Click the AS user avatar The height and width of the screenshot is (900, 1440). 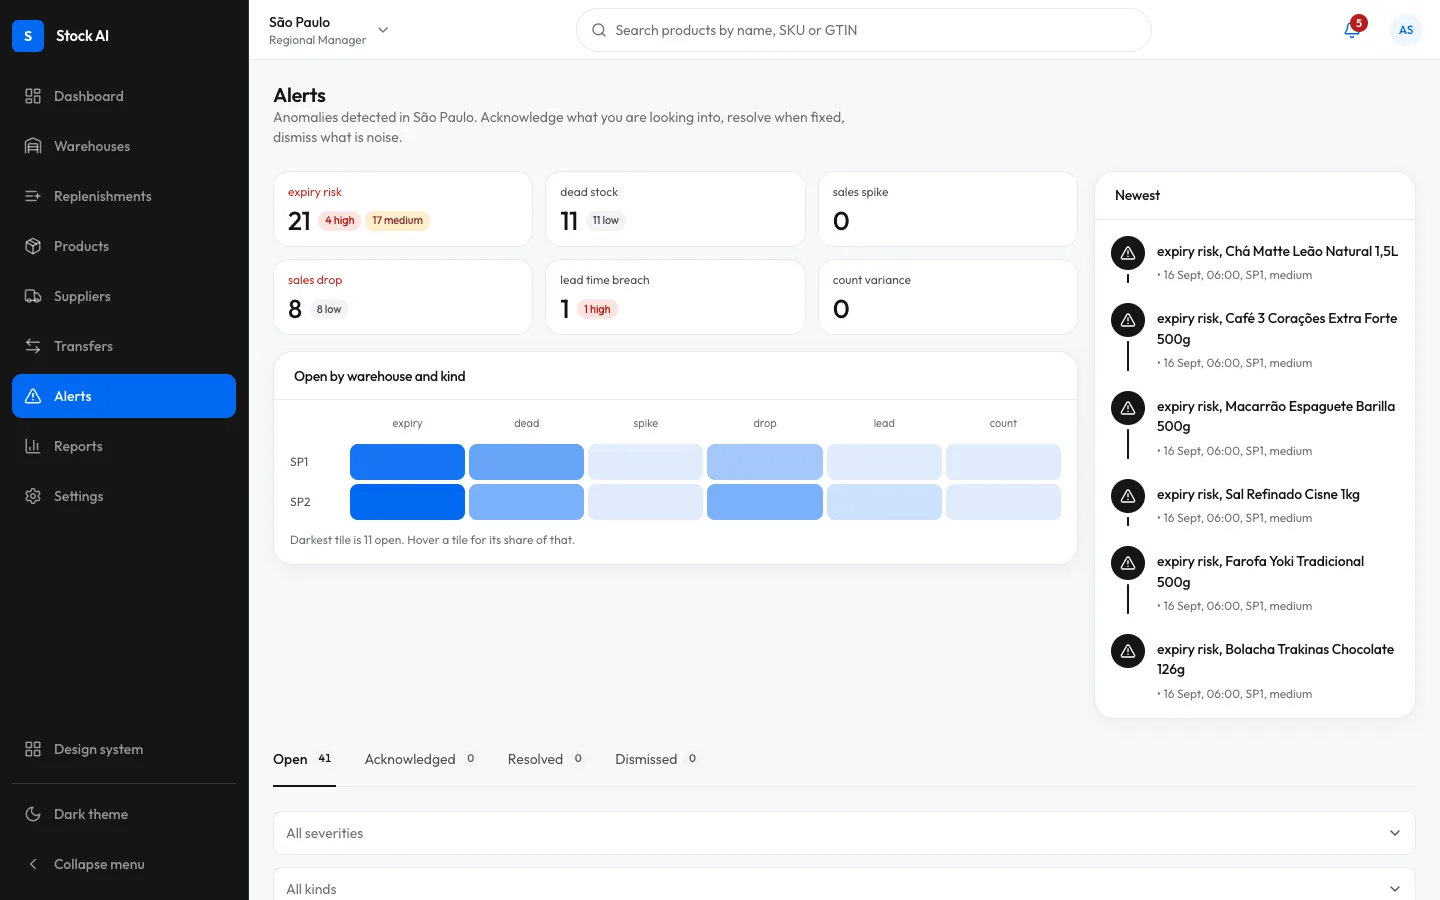point(1406,30)
